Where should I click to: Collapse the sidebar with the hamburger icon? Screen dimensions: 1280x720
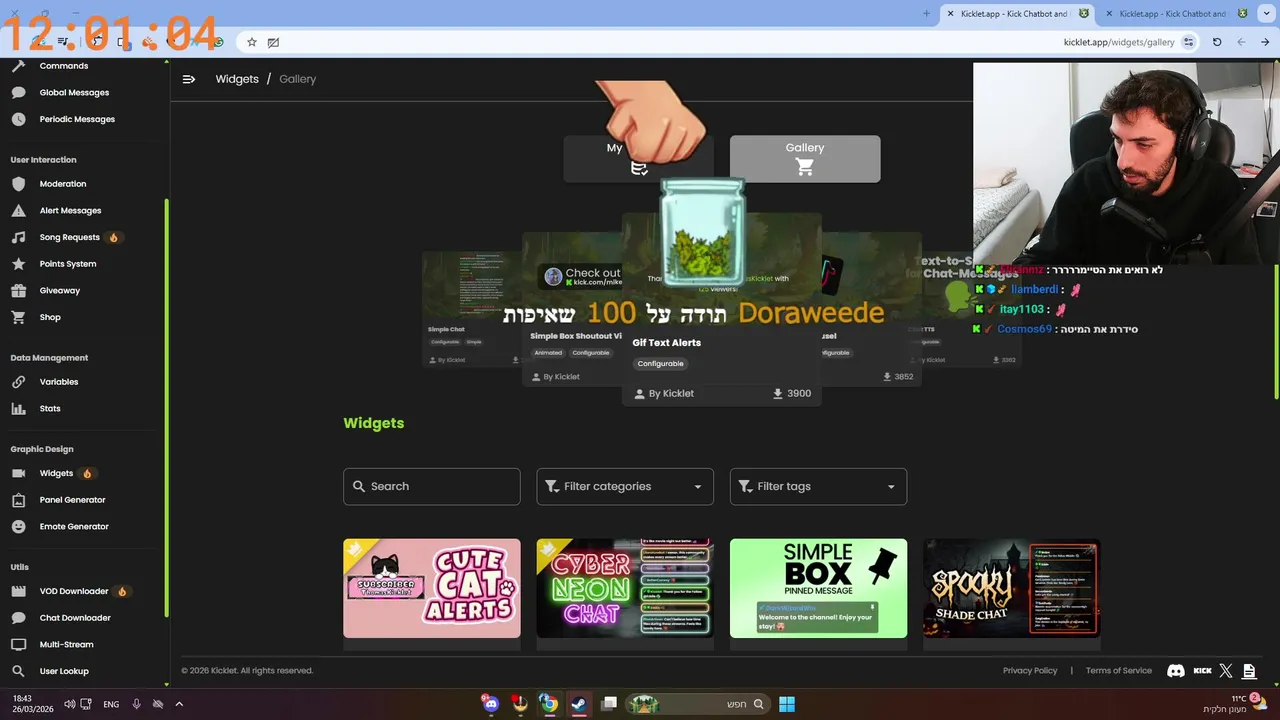point(189,79)
